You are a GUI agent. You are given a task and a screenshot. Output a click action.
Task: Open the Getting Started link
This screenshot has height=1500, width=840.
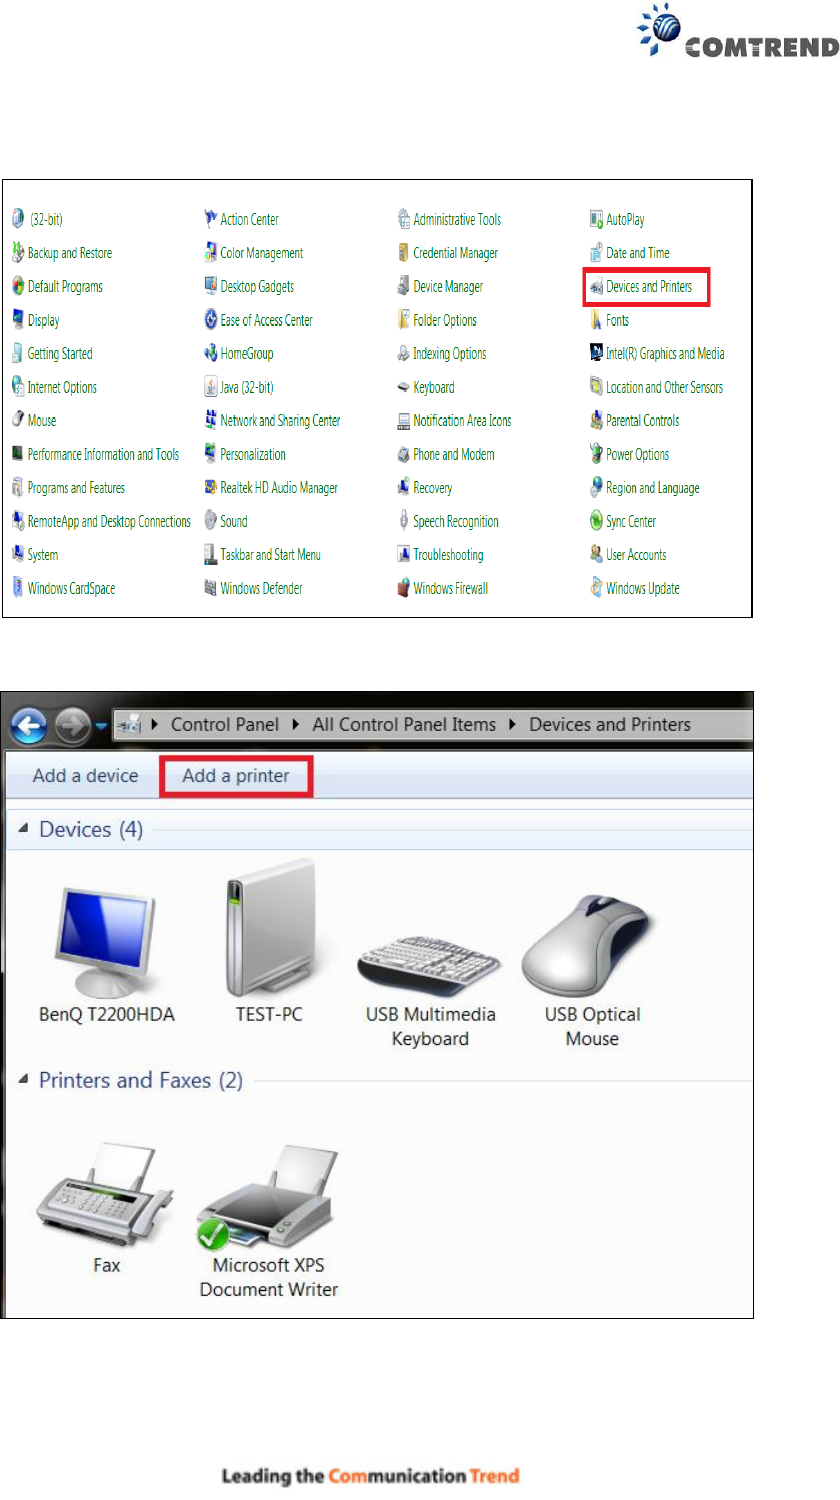tap(60, 353)
